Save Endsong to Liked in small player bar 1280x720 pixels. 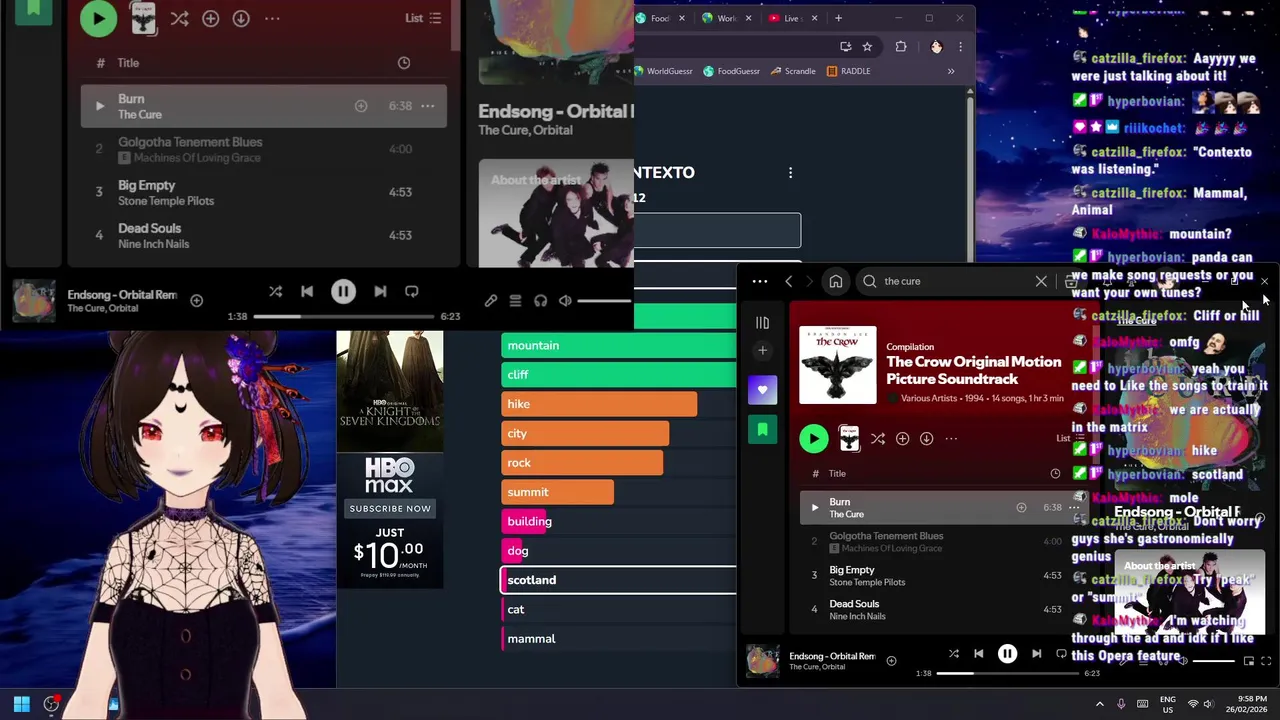[891, 660]
